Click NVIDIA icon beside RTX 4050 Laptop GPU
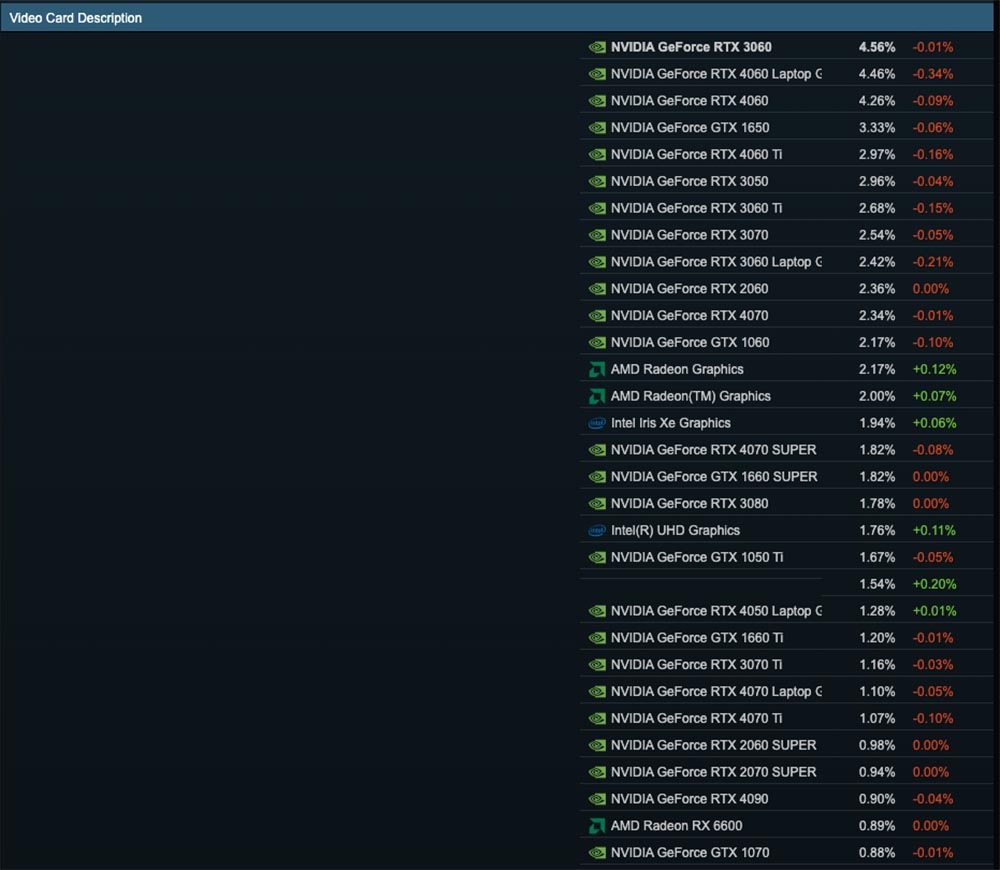The image size is (1000, 870). (x=597, y=611)
